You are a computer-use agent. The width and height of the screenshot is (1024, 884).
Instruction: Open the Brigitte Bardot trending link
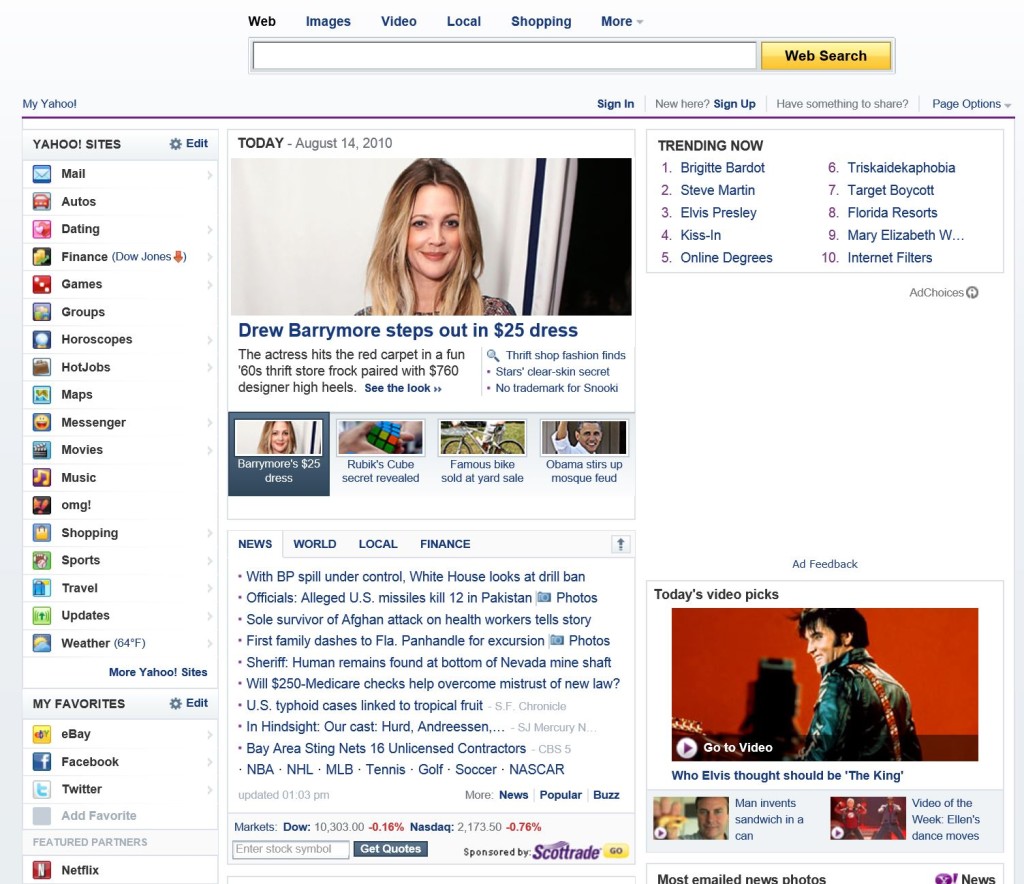[x=722, y=168]
